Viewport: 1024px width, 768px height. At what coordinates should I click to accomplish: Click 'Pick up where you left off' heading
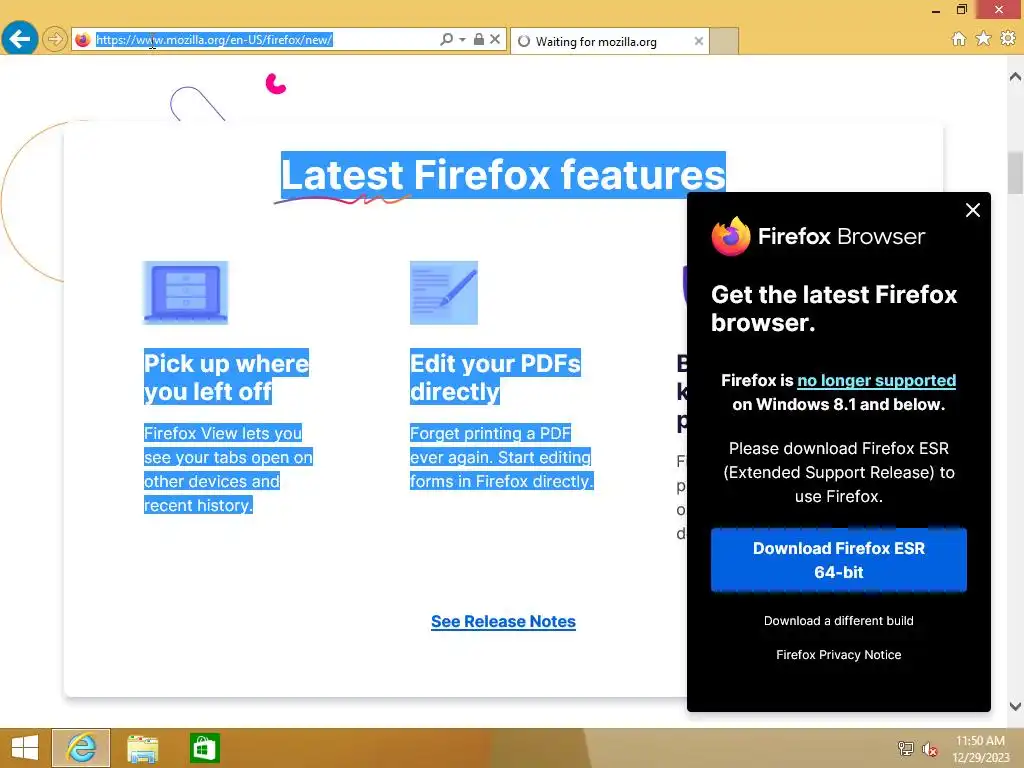226,377
